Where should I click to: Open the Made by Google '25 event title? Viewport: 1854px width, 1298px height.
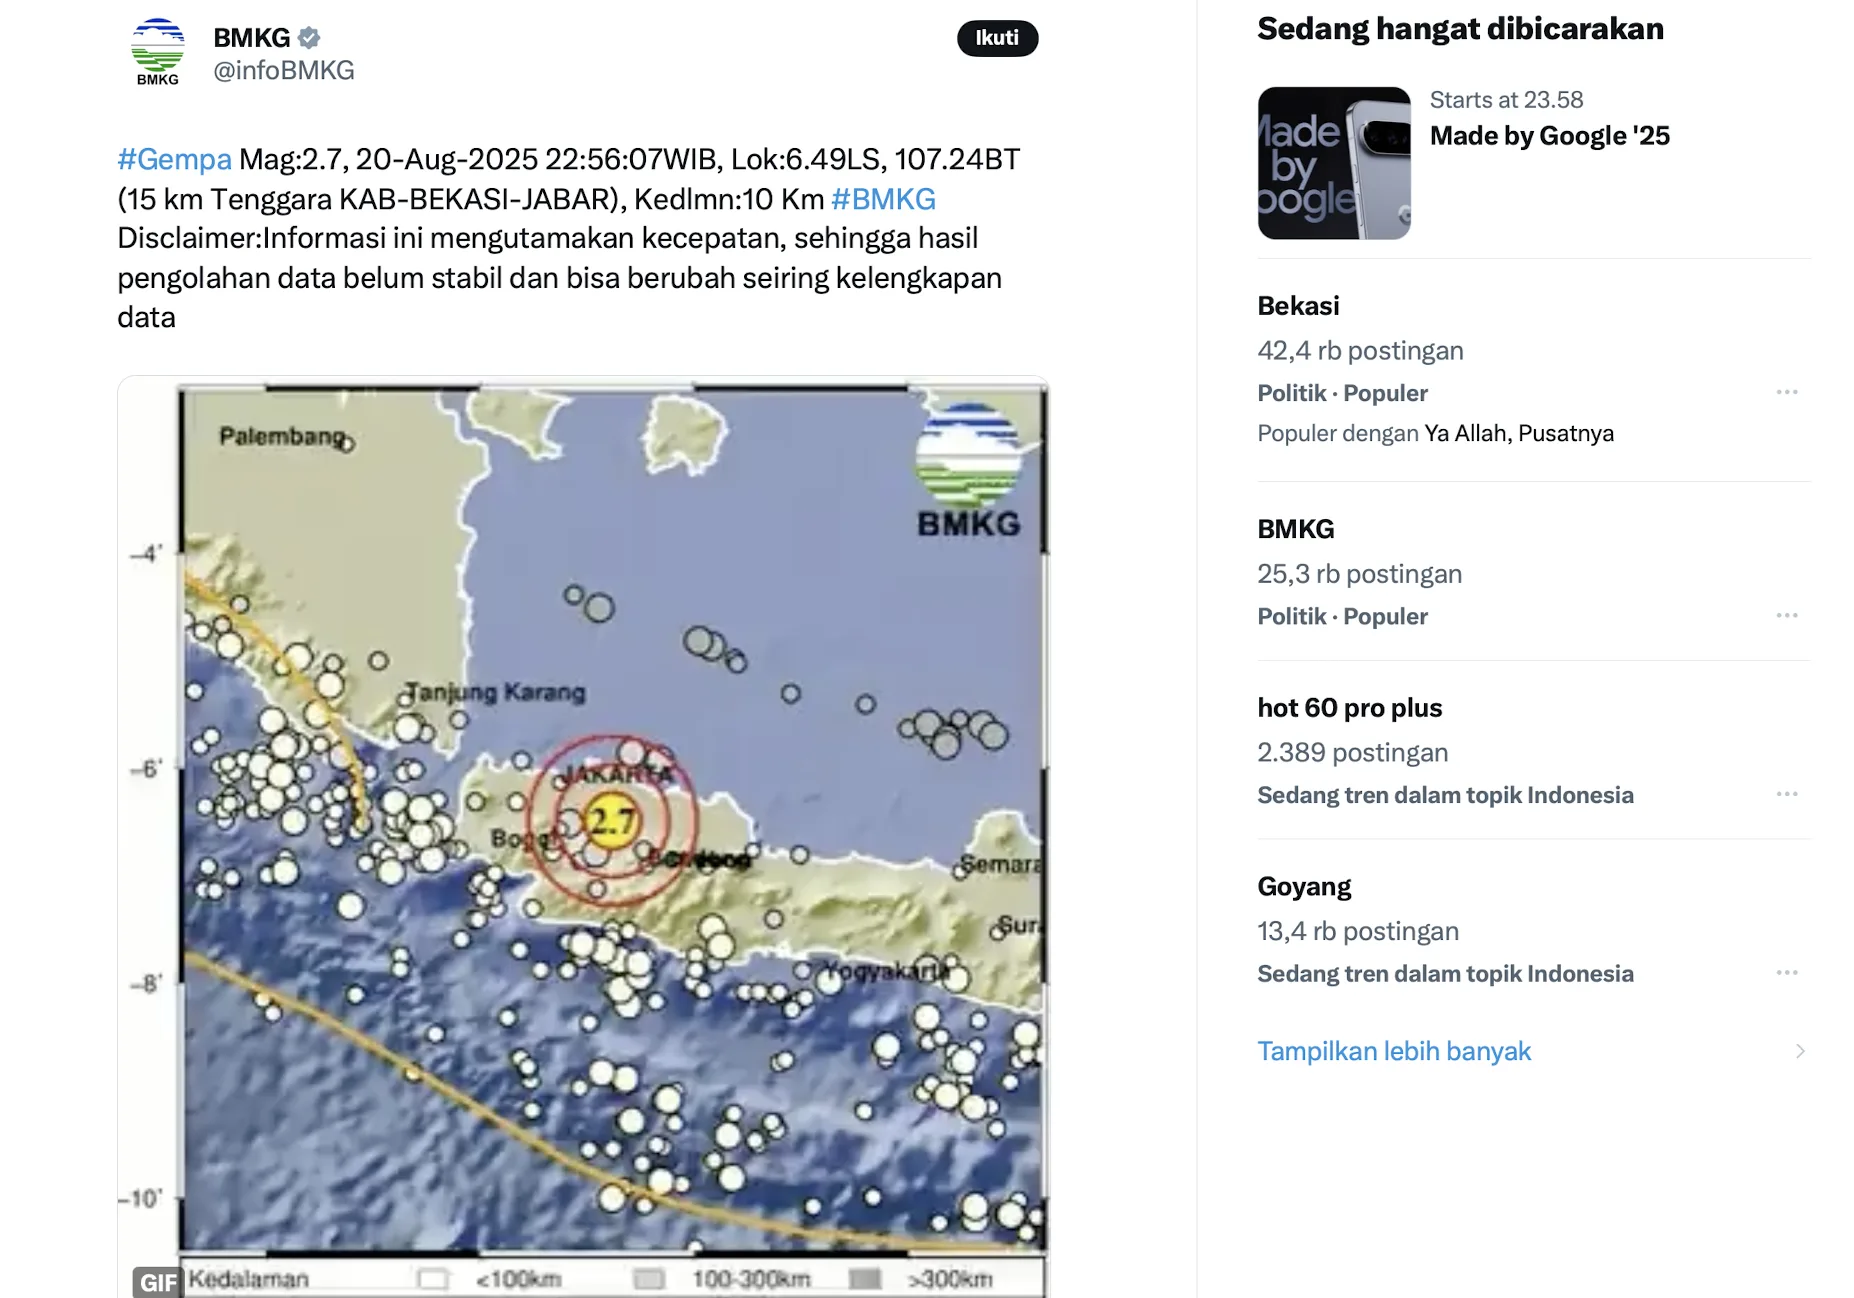[1549, 136]
